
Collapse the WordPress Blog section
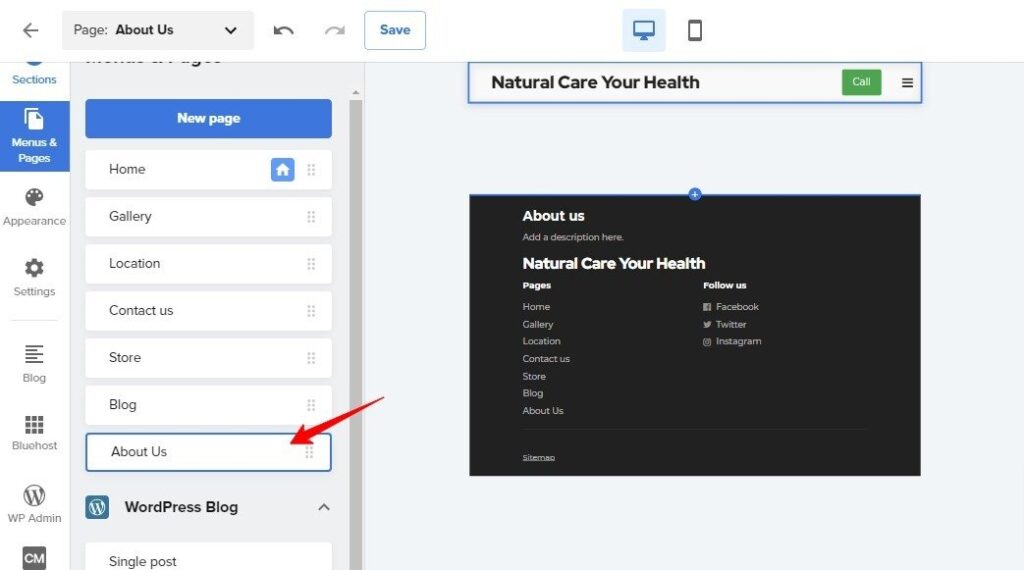(x=323, y=507)
